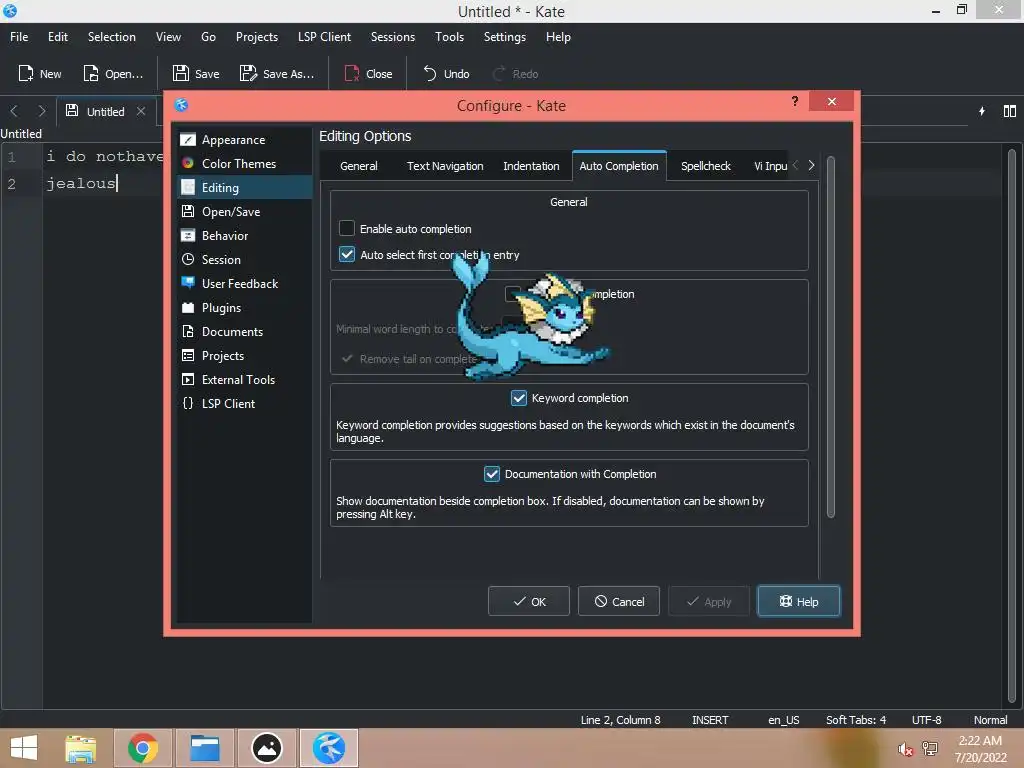Screen dimensions: 1024x768
Task: Open the External Tools settings page
Action: point(244,379)
